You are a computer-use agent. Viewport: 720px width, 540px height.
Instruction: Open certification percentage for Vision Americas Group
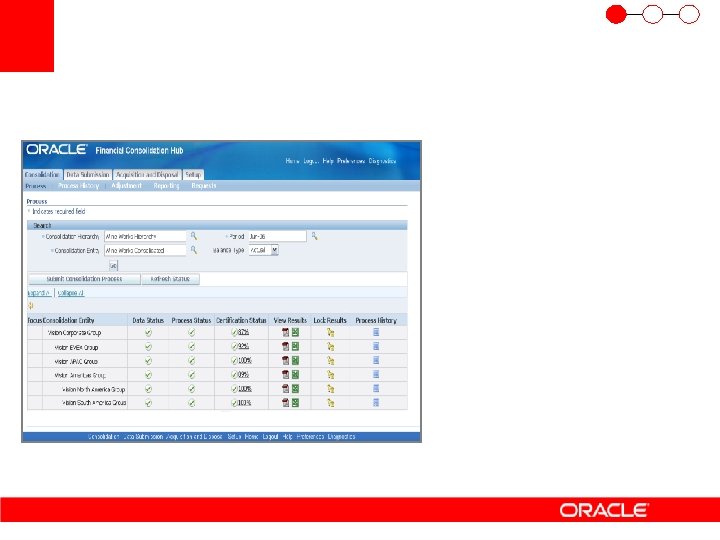243,375
